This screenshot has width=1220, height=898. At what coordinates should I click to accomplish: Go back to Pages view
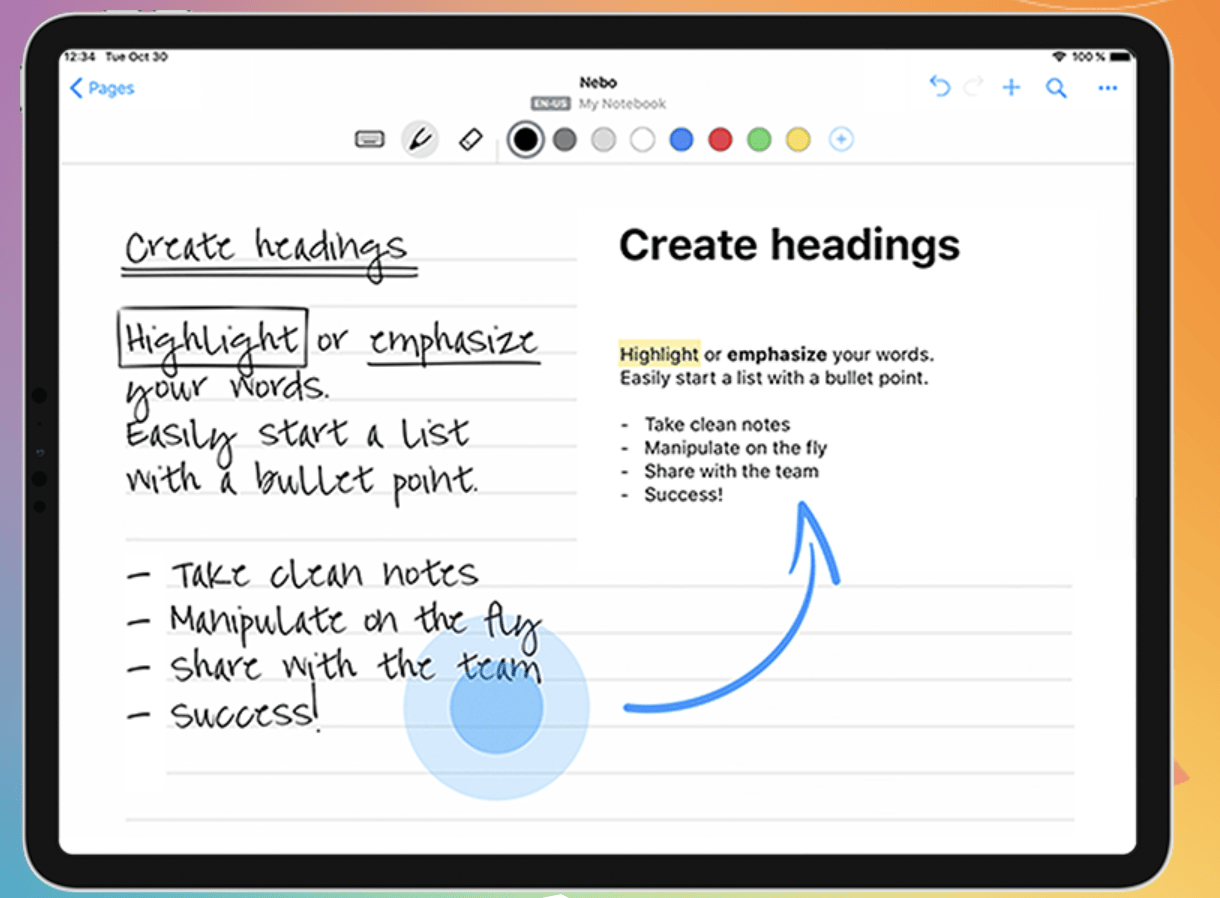pyautogui.click(x=100, y=88)
